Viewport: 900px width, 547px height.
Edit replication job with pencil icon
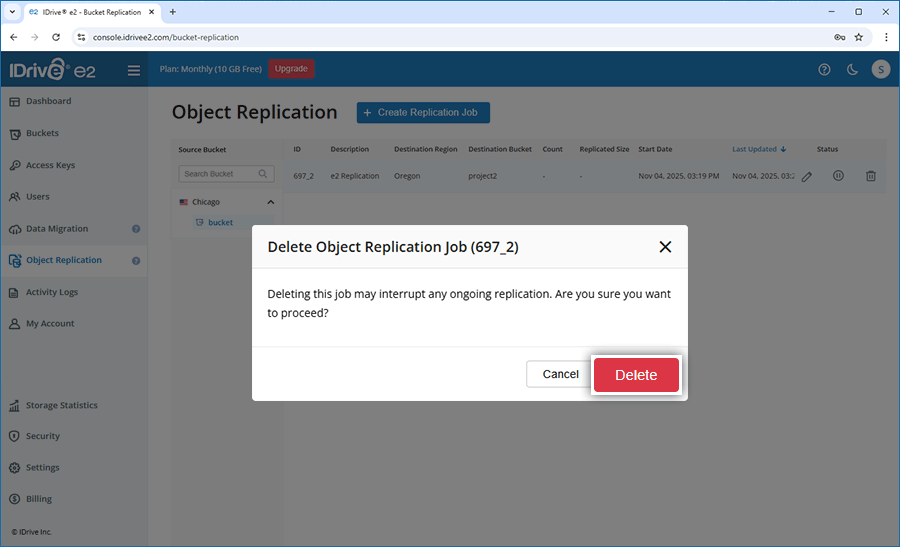[807, 176]
